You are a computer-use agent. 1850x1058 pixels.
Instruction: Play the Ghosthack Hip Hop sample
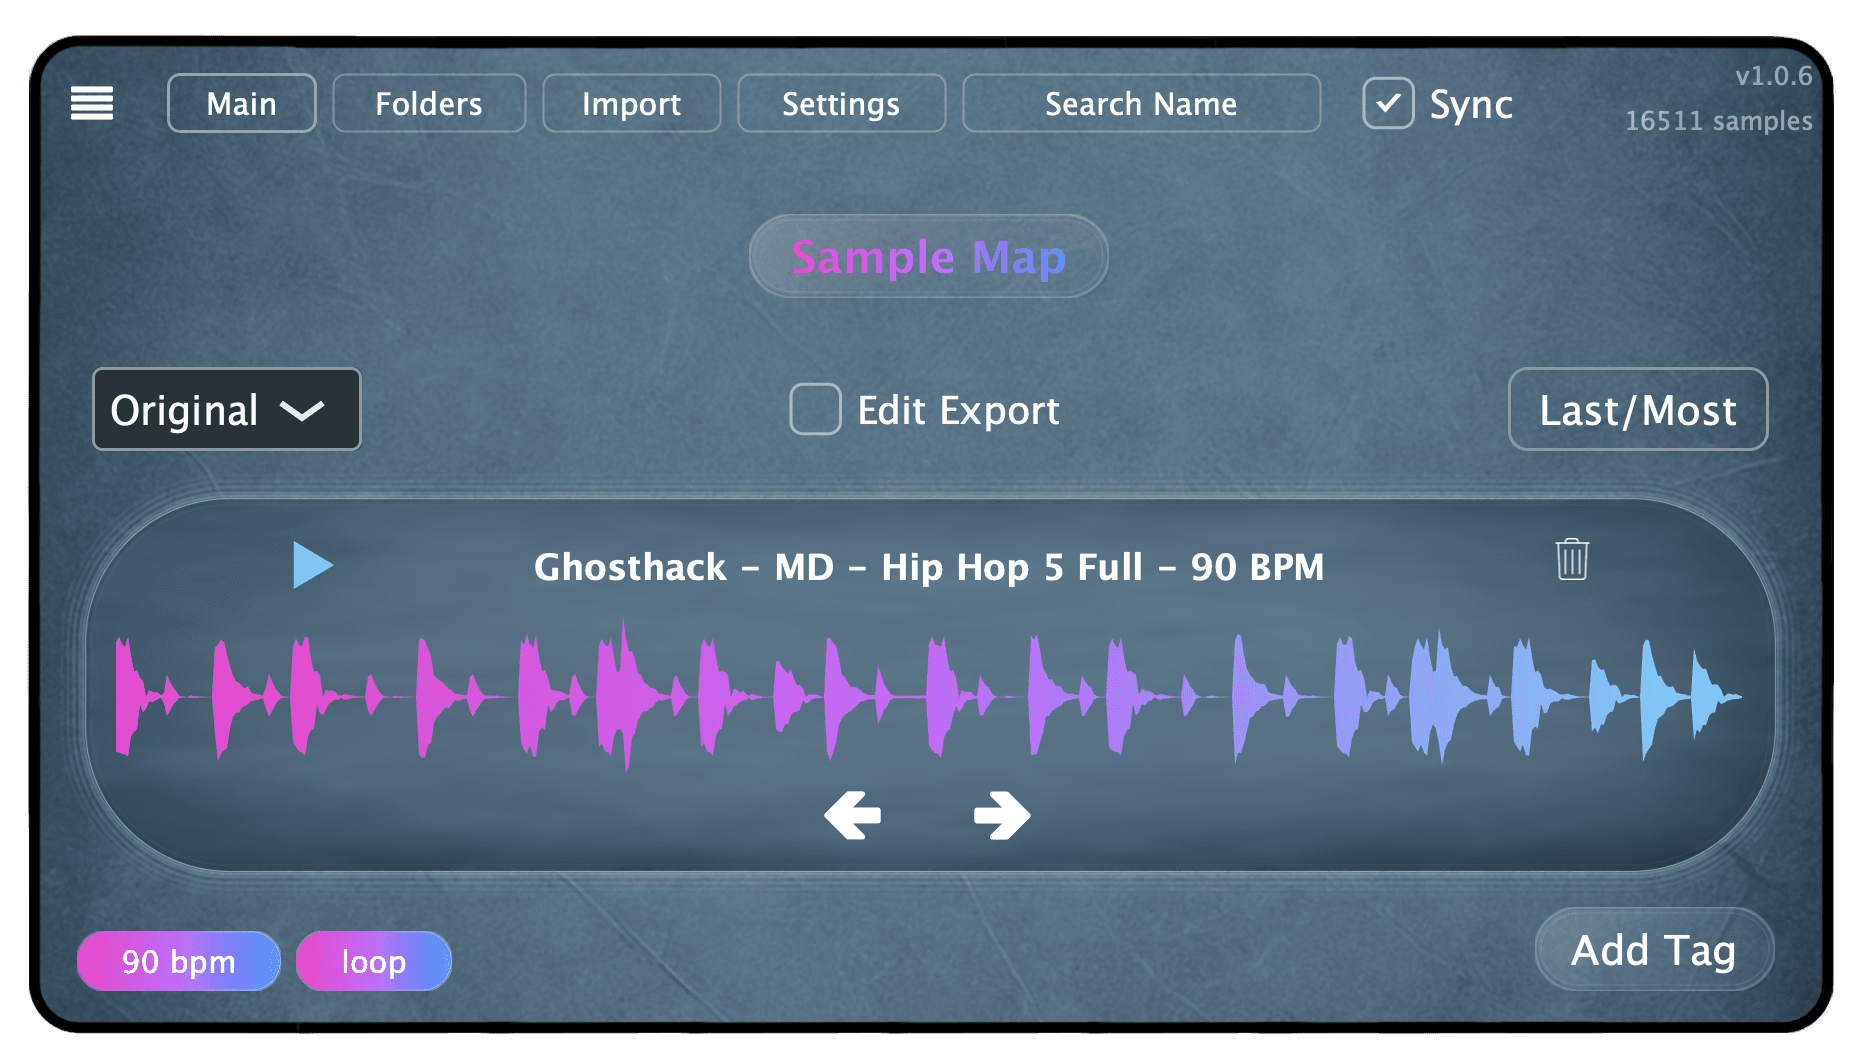pyautogui.click(x=312, y=565)
